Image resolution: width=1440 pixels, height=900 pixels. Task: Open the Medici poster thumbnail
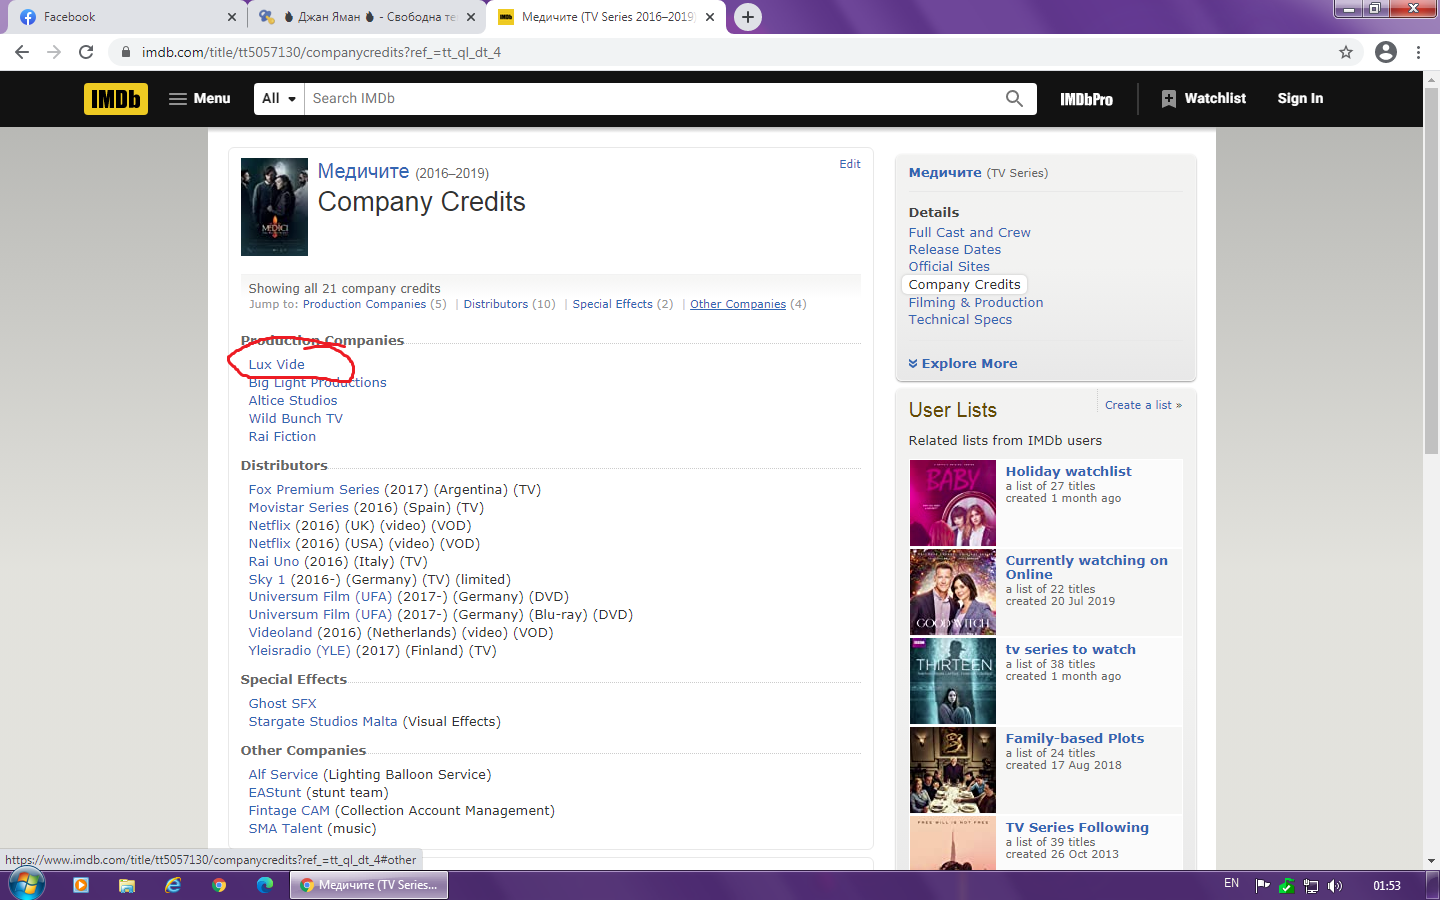(x=274, y=207)
